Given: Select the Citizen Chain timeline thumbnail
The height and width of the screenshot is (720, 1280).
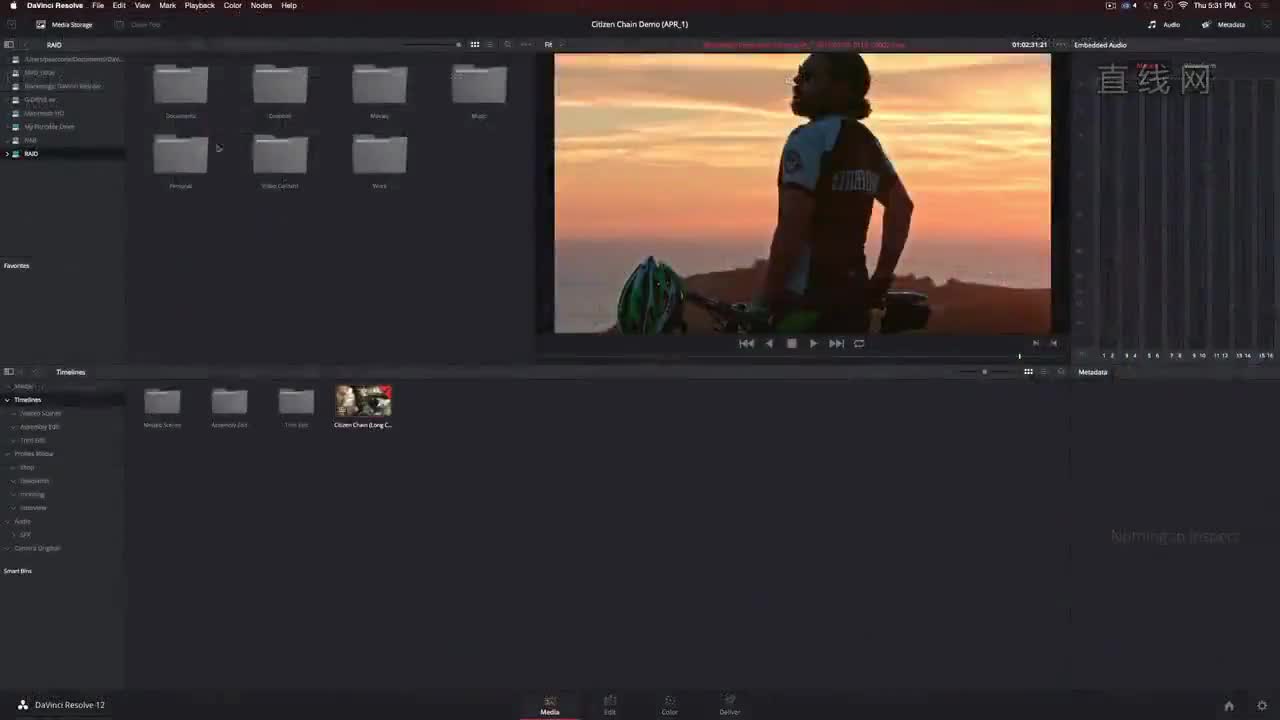Looking at the screenshot, I should coord(363,402).
